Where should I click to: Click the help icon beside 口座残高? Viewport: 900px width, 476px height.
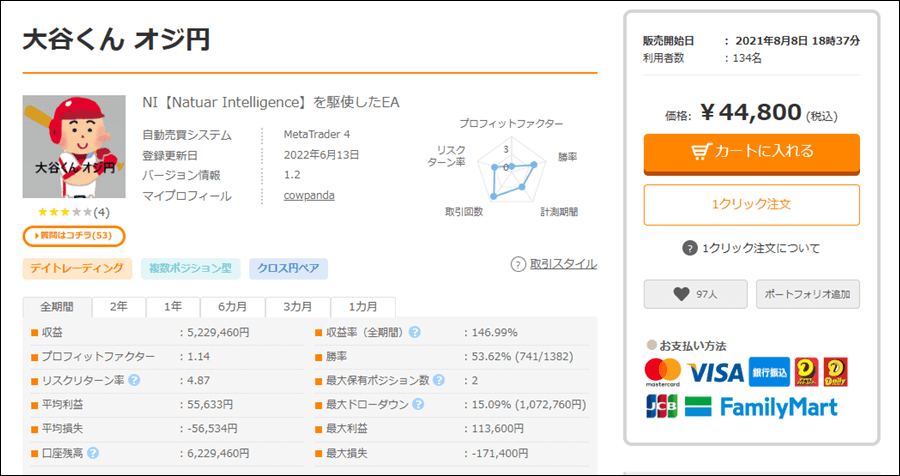pos(93,453)
